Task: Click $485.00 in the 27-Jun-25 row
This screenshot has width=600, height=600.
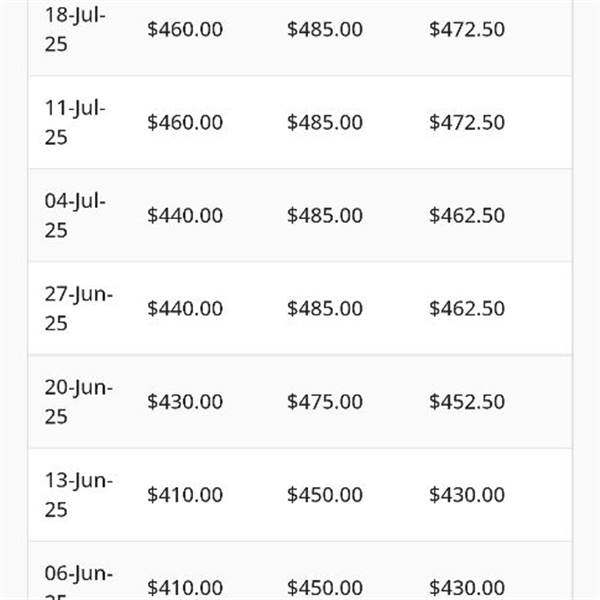Action: tap(325, 308)
